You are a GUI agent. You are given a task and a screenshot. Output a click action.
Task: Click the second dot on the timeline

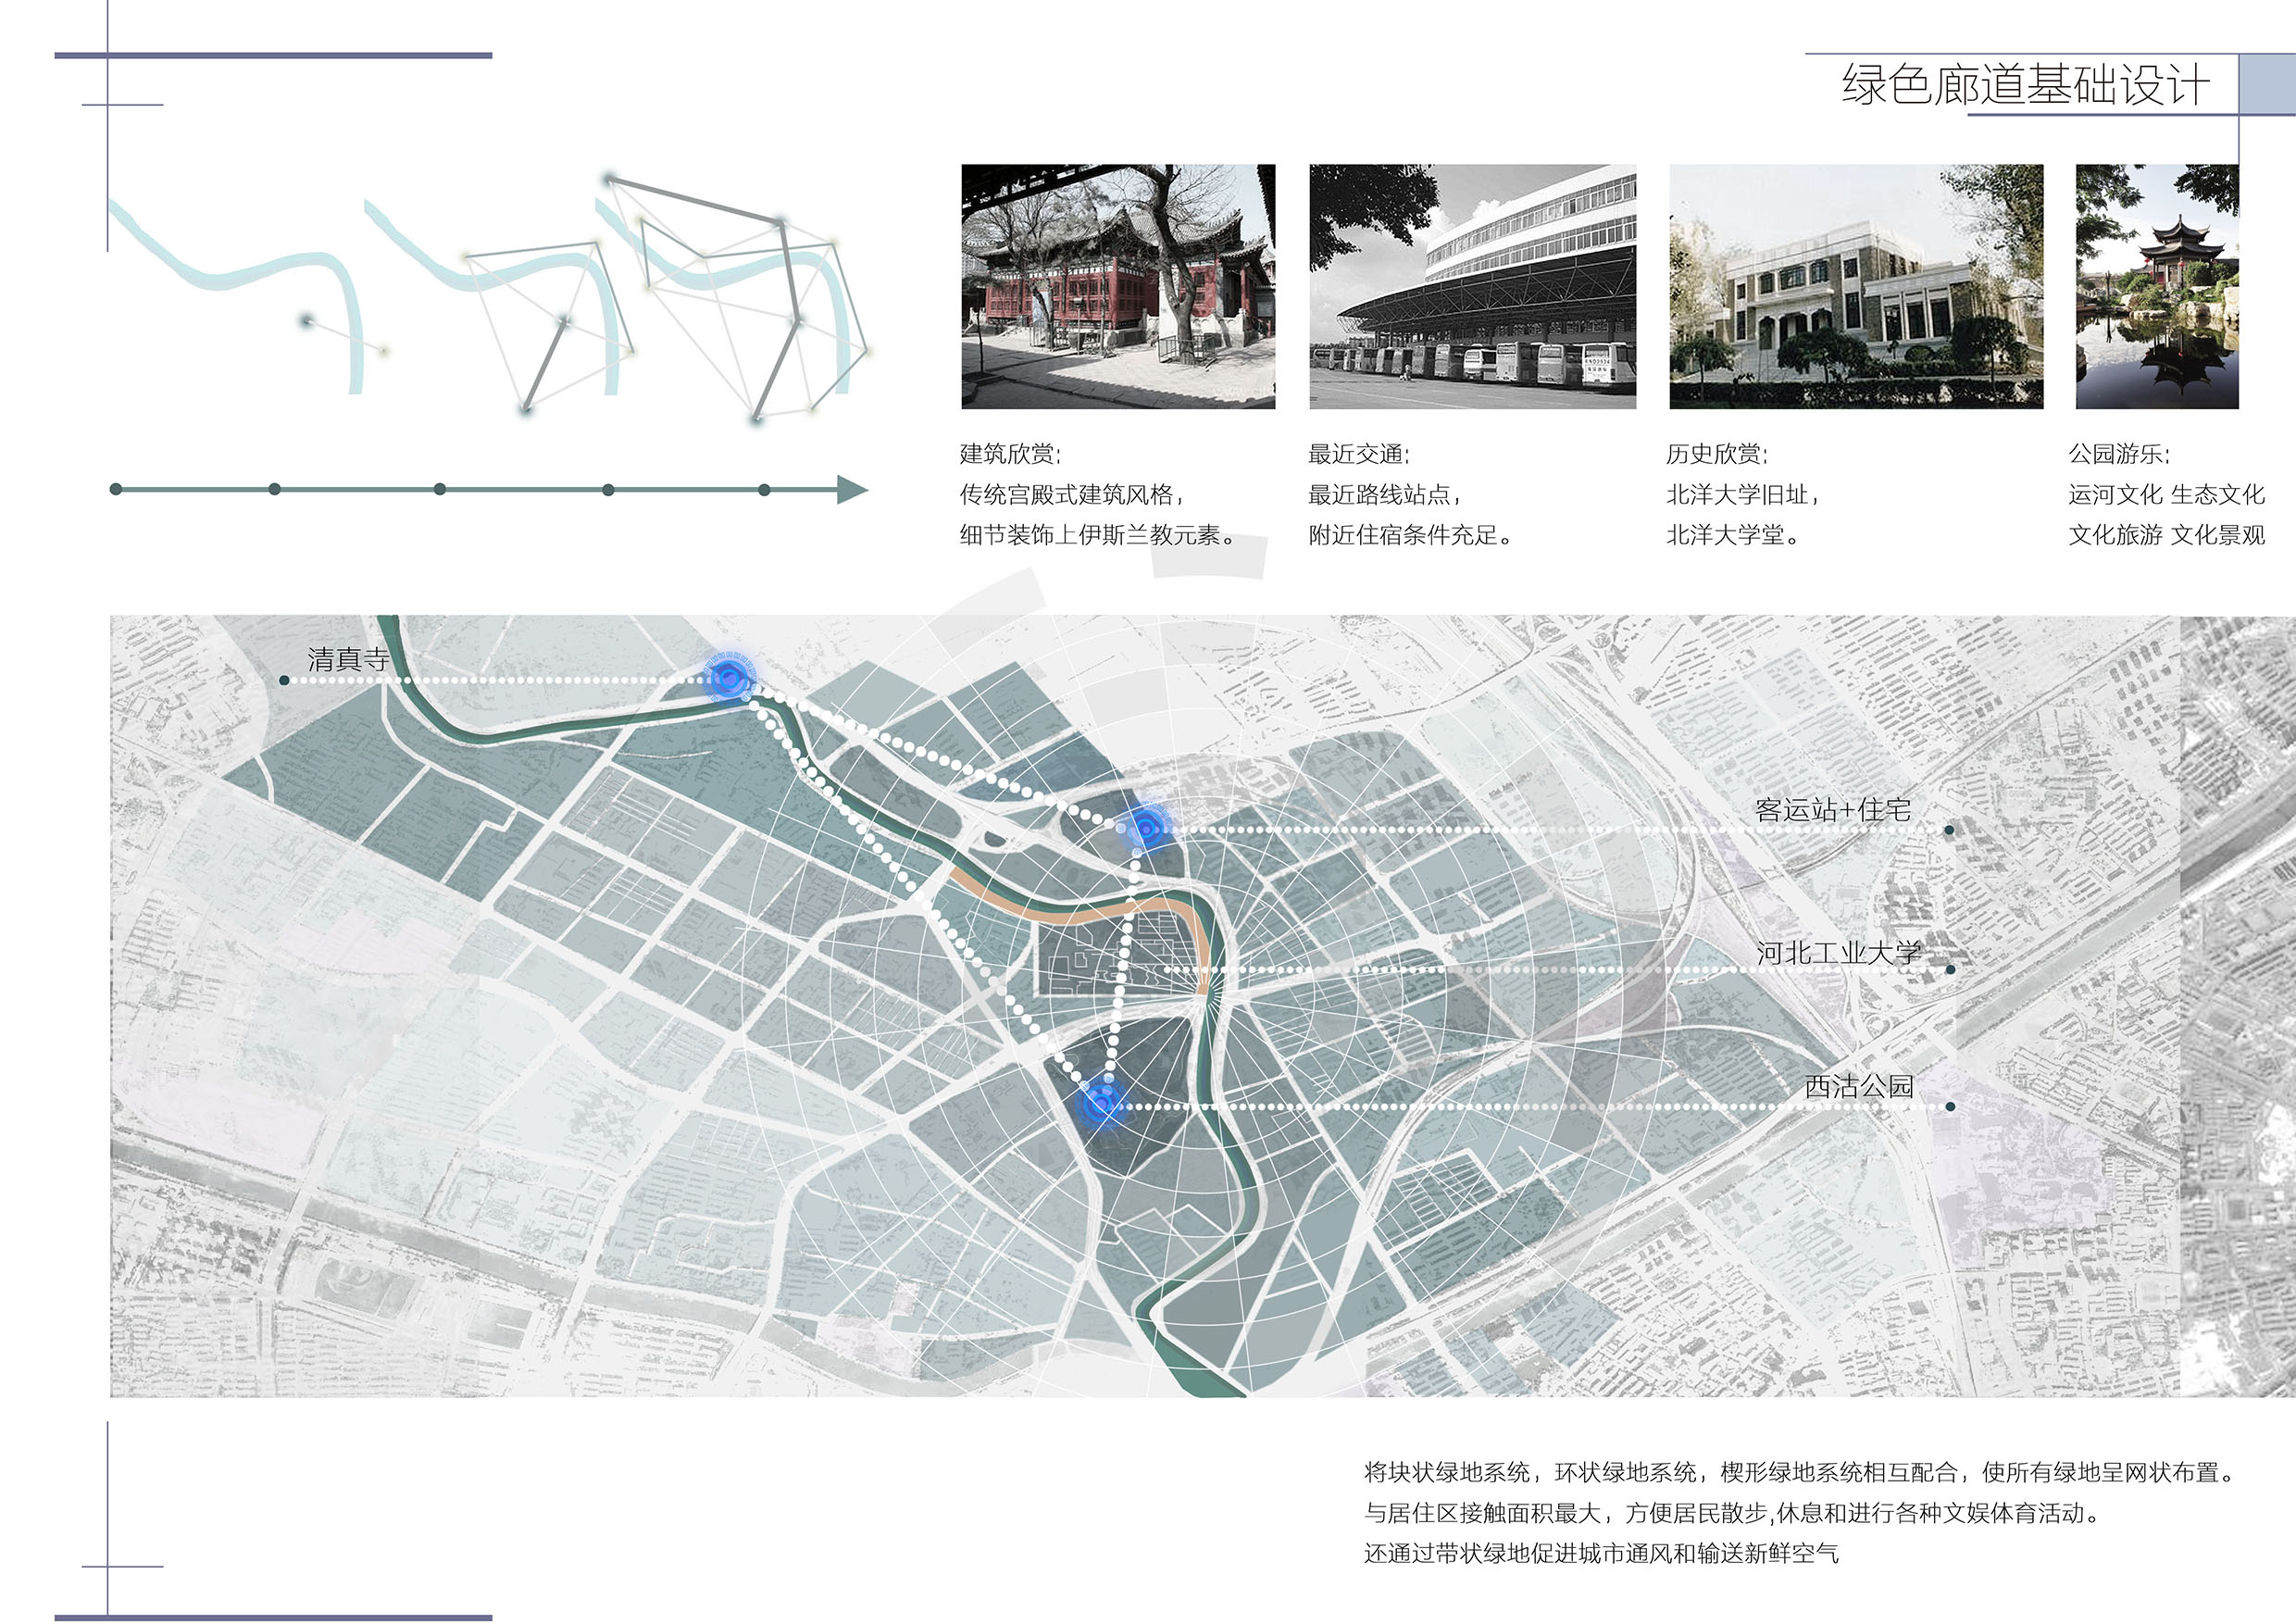275,489
